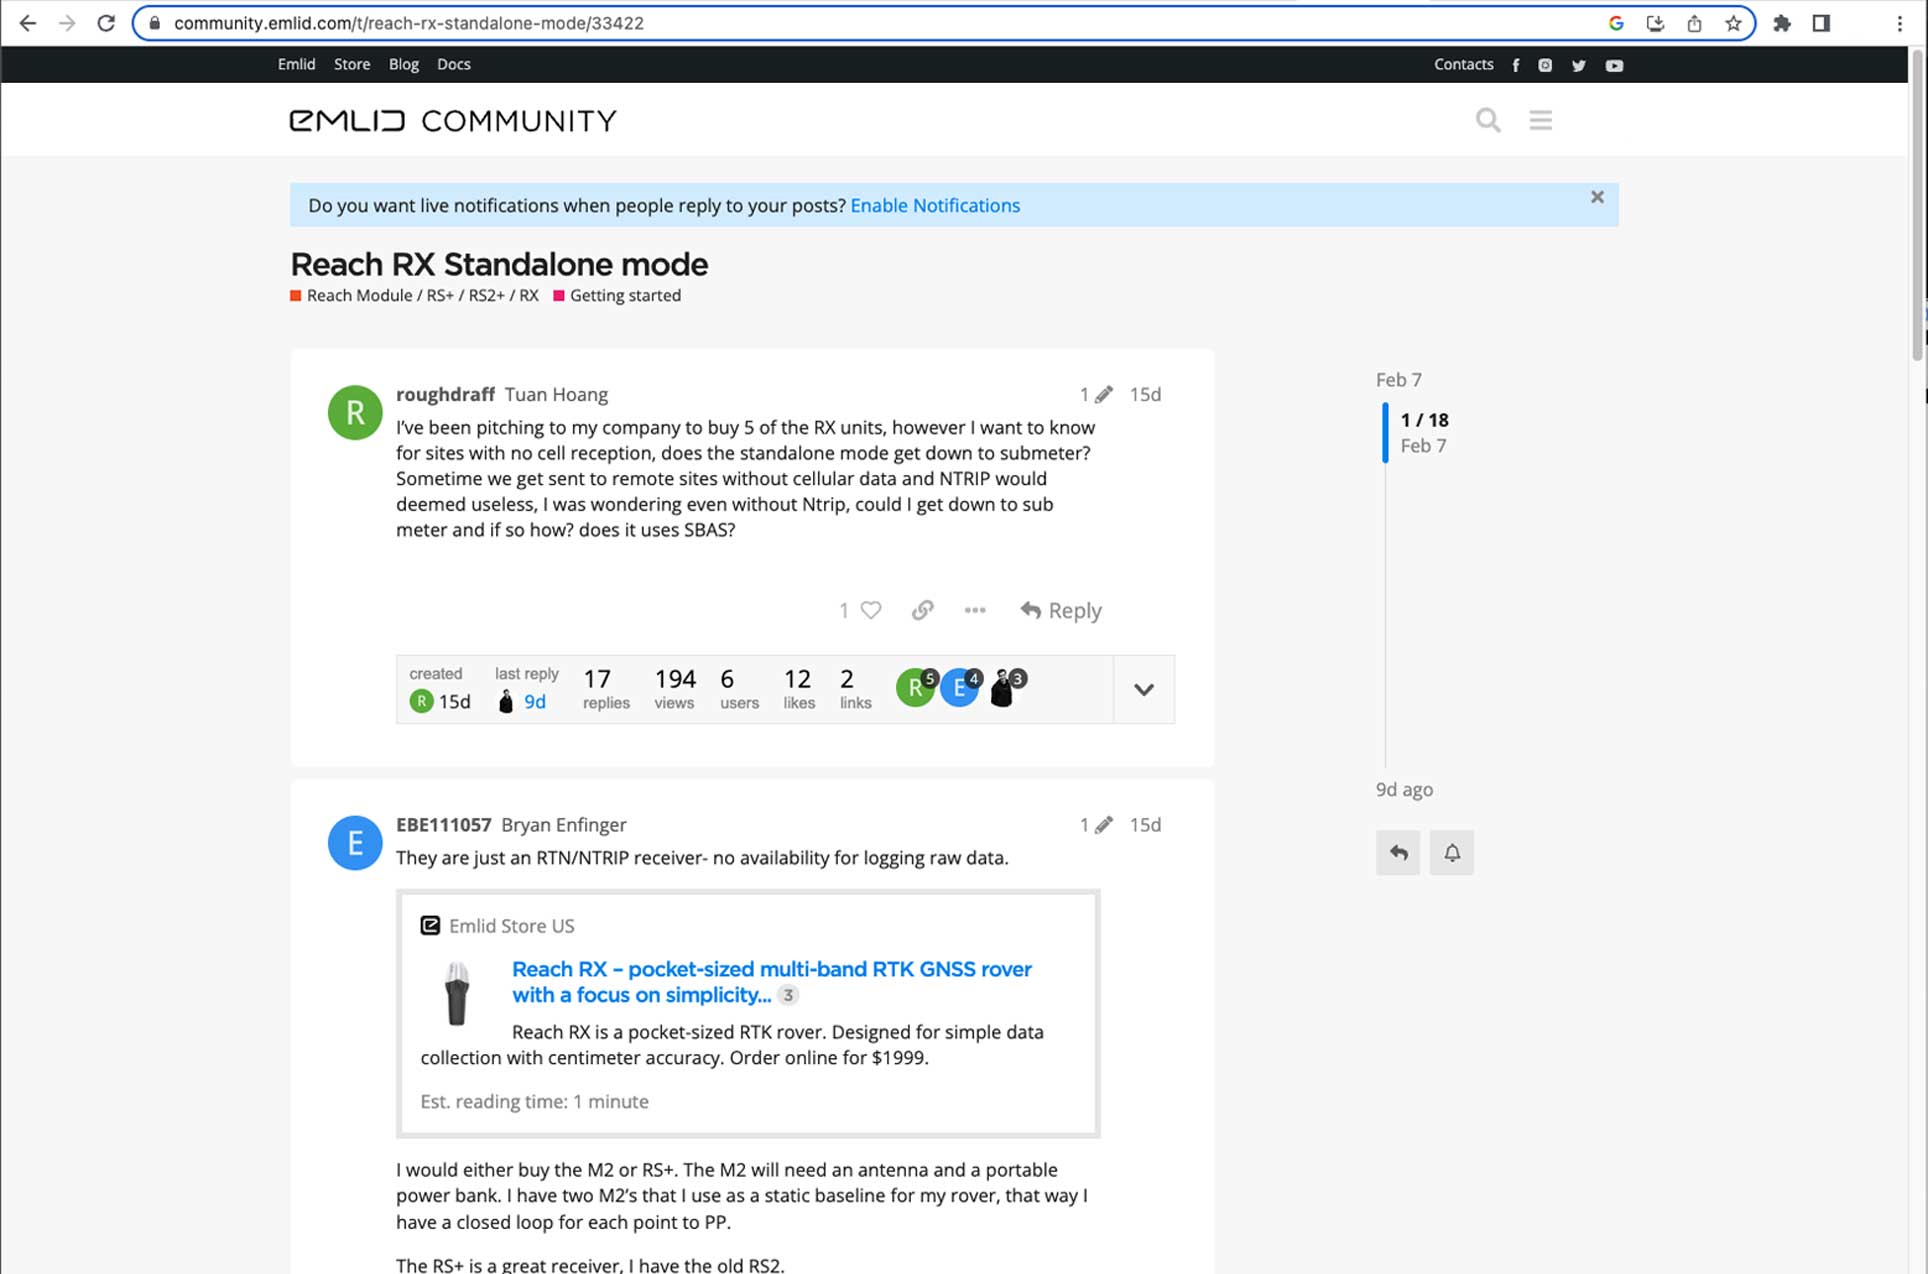The height and width of the screenshot is (1274, 1928).
Task: Open Reach RX pocket-sized RTK rover link
Action: [771, 982]
